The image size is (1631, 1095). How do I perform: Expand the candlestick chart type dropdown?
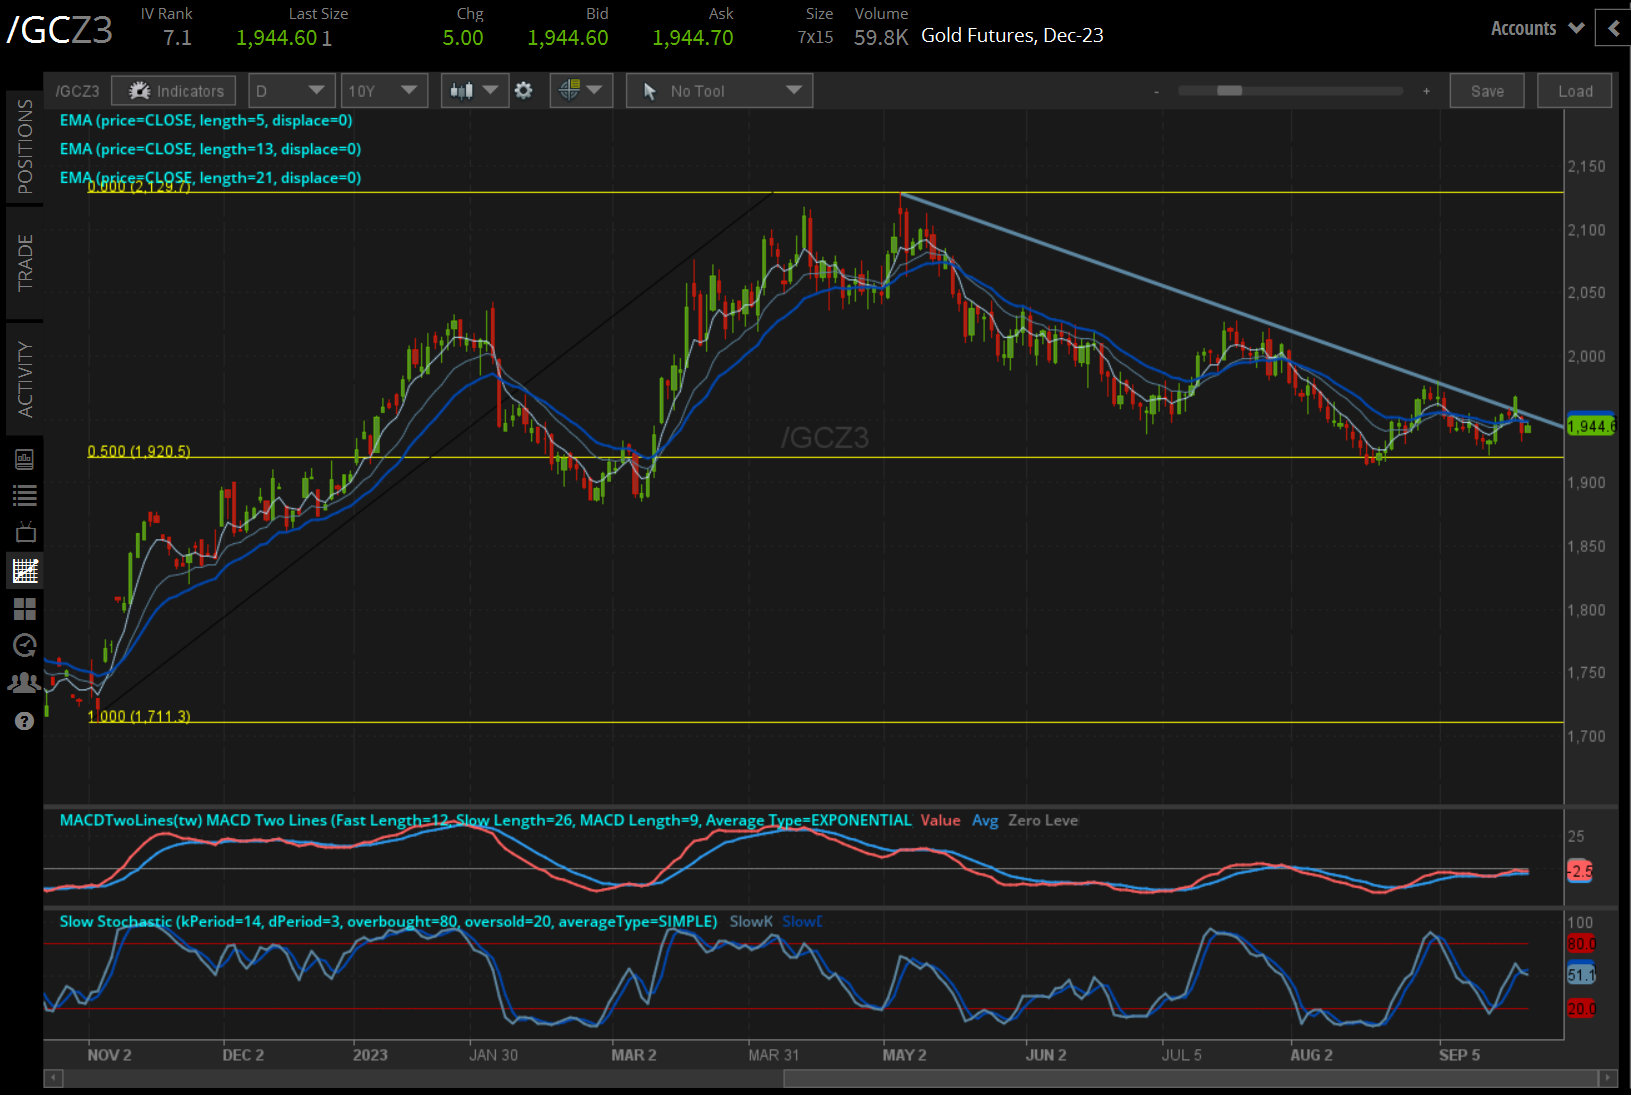(473, 91)
